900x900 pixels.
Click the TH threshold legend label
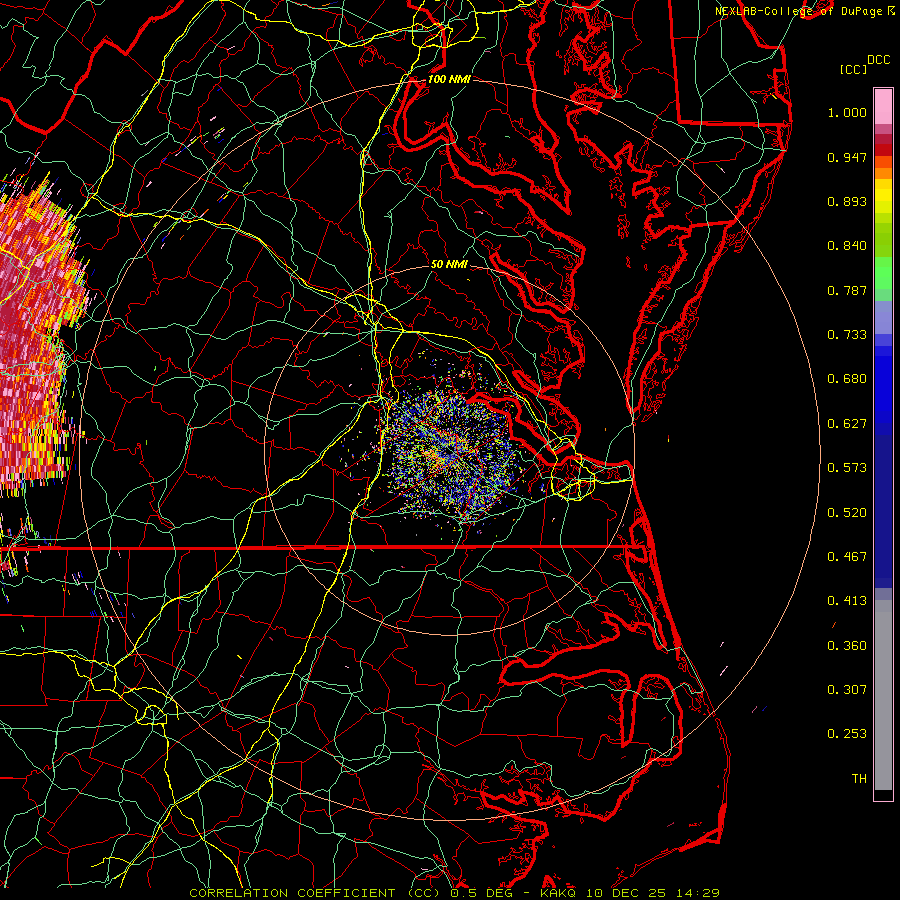tap(859, 779)
